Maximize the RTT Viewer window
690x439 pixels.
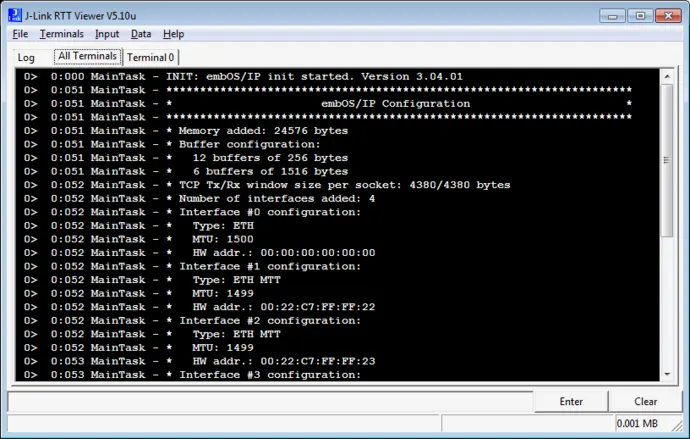click(x=640, y=15)
